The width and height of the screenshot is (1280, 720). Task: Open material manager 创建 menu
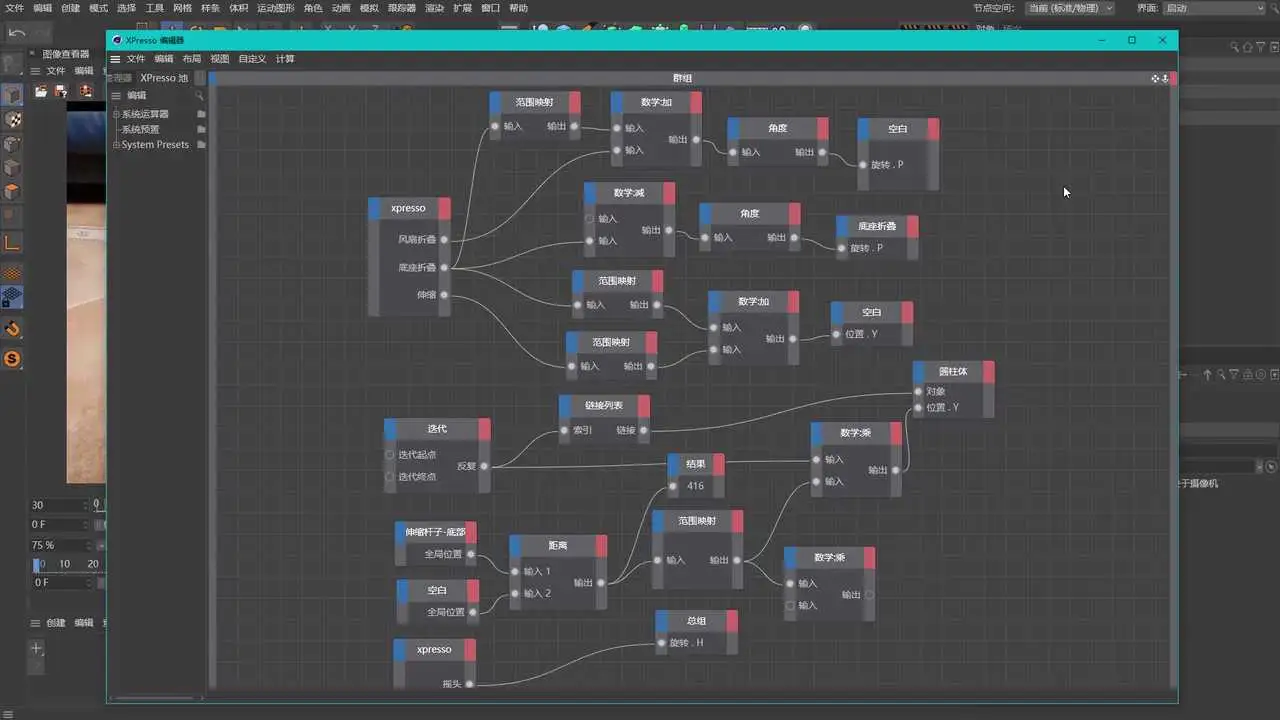(56, 623)
